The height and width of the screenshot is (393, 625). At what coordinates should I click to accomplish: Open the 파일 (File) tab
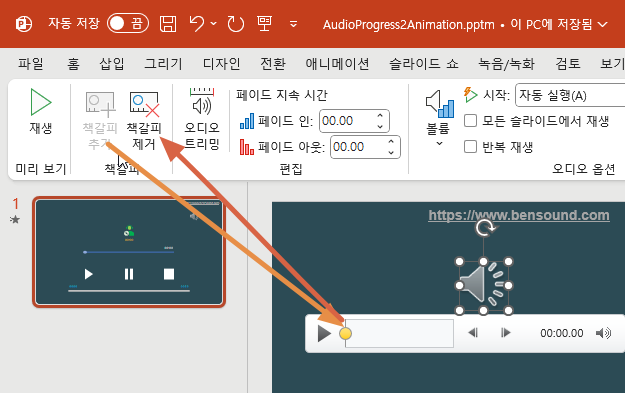(x=31, y=63)
